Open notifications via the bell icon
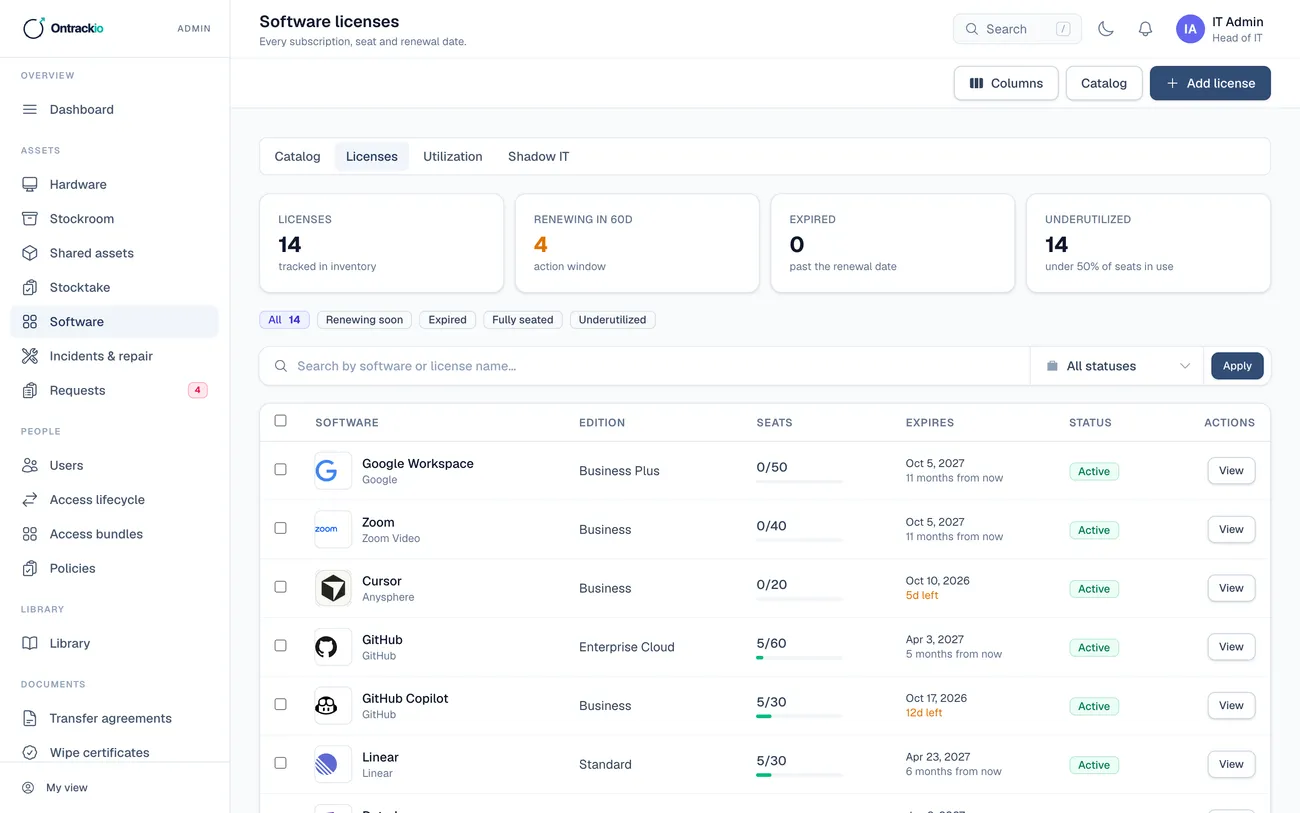This screenshot has height=813, width=1300. coord(1146,29)
